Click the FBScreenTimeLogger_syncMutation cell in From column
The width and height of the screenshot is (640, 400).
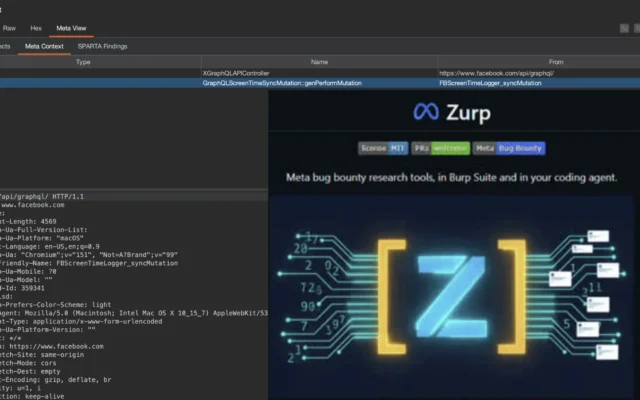pyautogui.click(x=490, y=83)
